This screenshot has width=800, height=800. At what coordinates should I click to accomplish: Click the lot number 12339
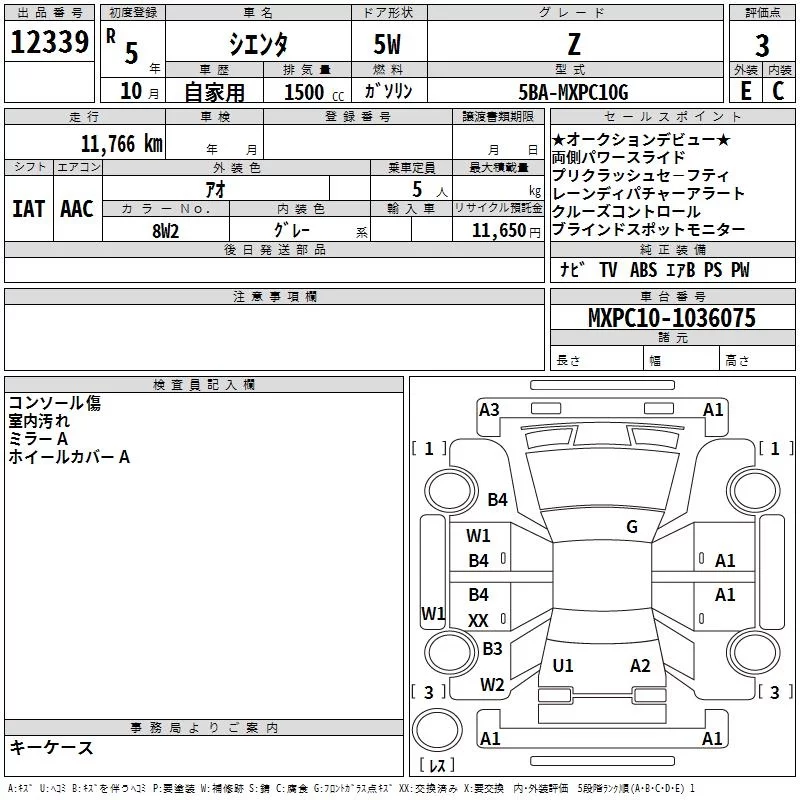[49, 42]
